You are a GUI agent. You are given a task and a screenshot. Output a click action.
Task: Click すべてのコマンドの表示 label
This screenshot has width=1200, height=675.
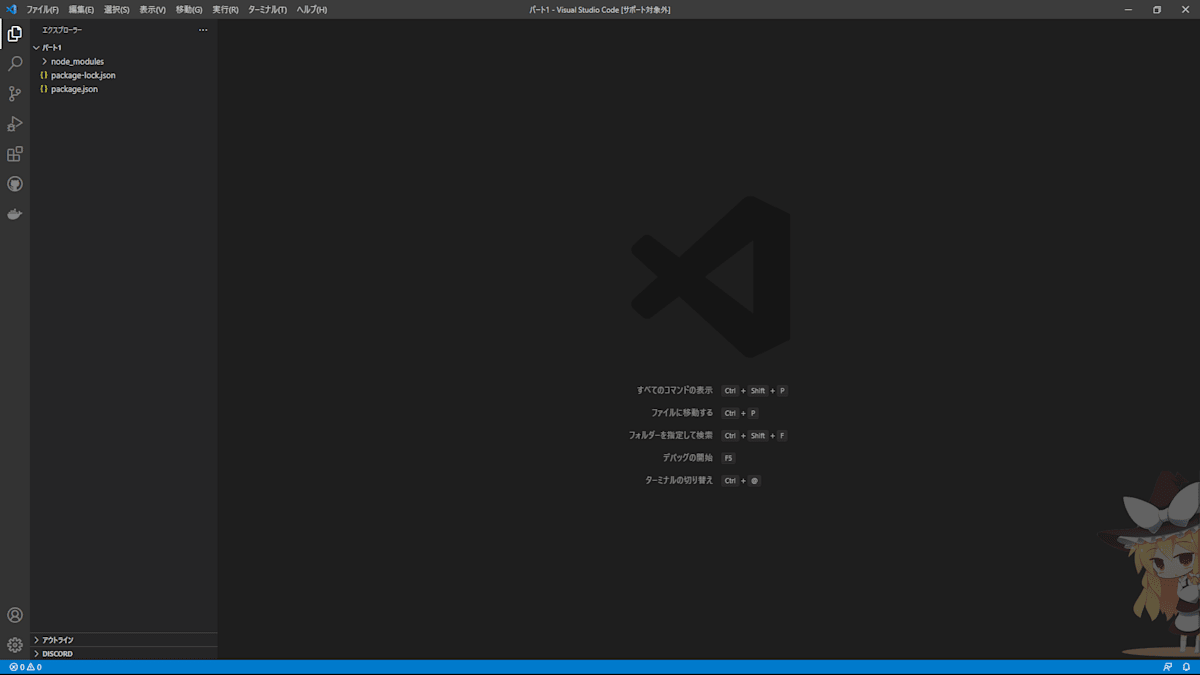675,390
